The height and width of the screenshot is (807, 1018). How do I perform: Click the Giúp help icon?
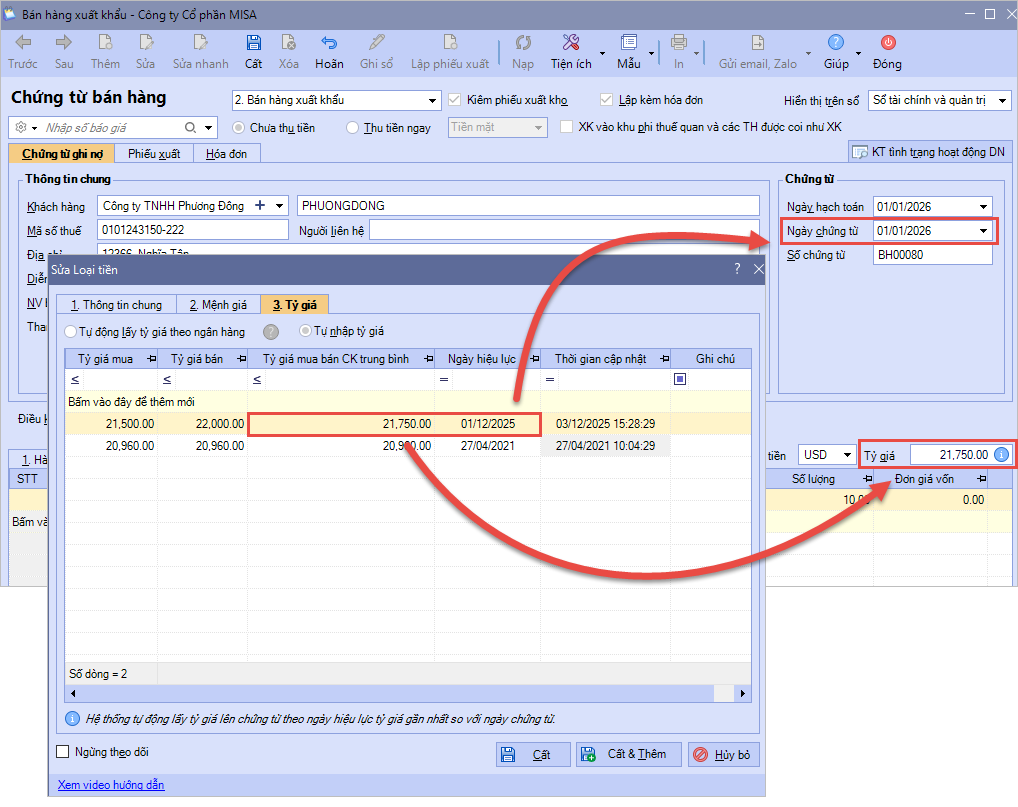pos(836,43)
